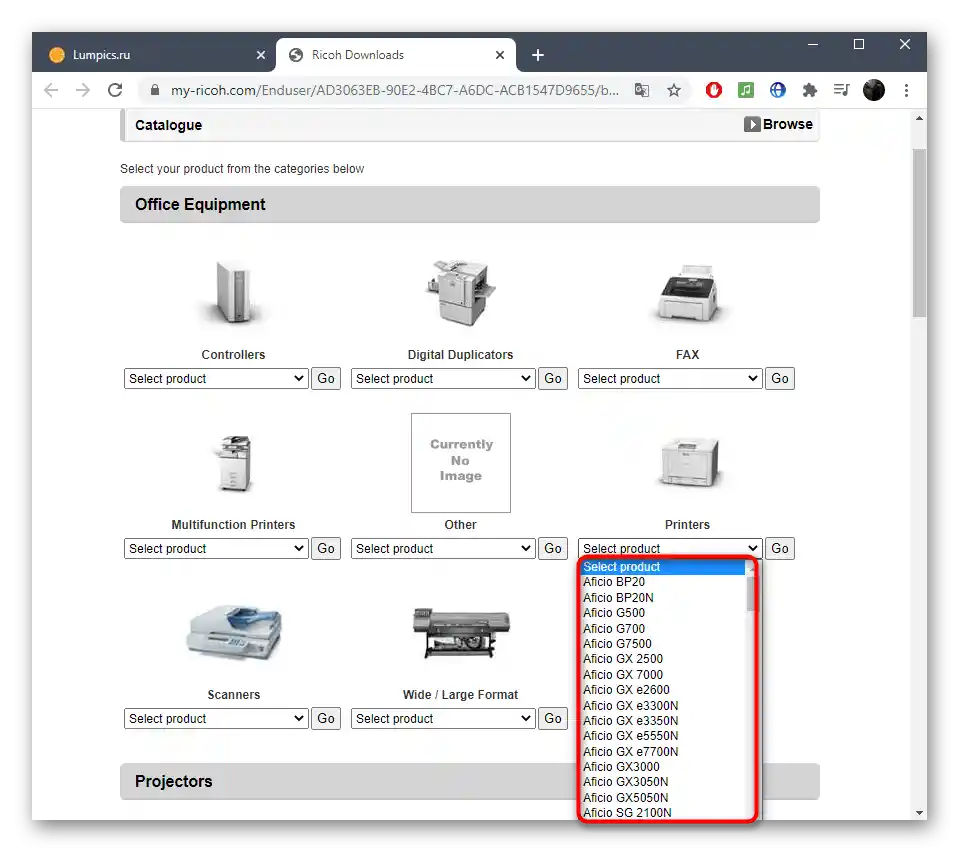
Task: Open the Wide / Large Format dropdown
Action: pos(443,719)
